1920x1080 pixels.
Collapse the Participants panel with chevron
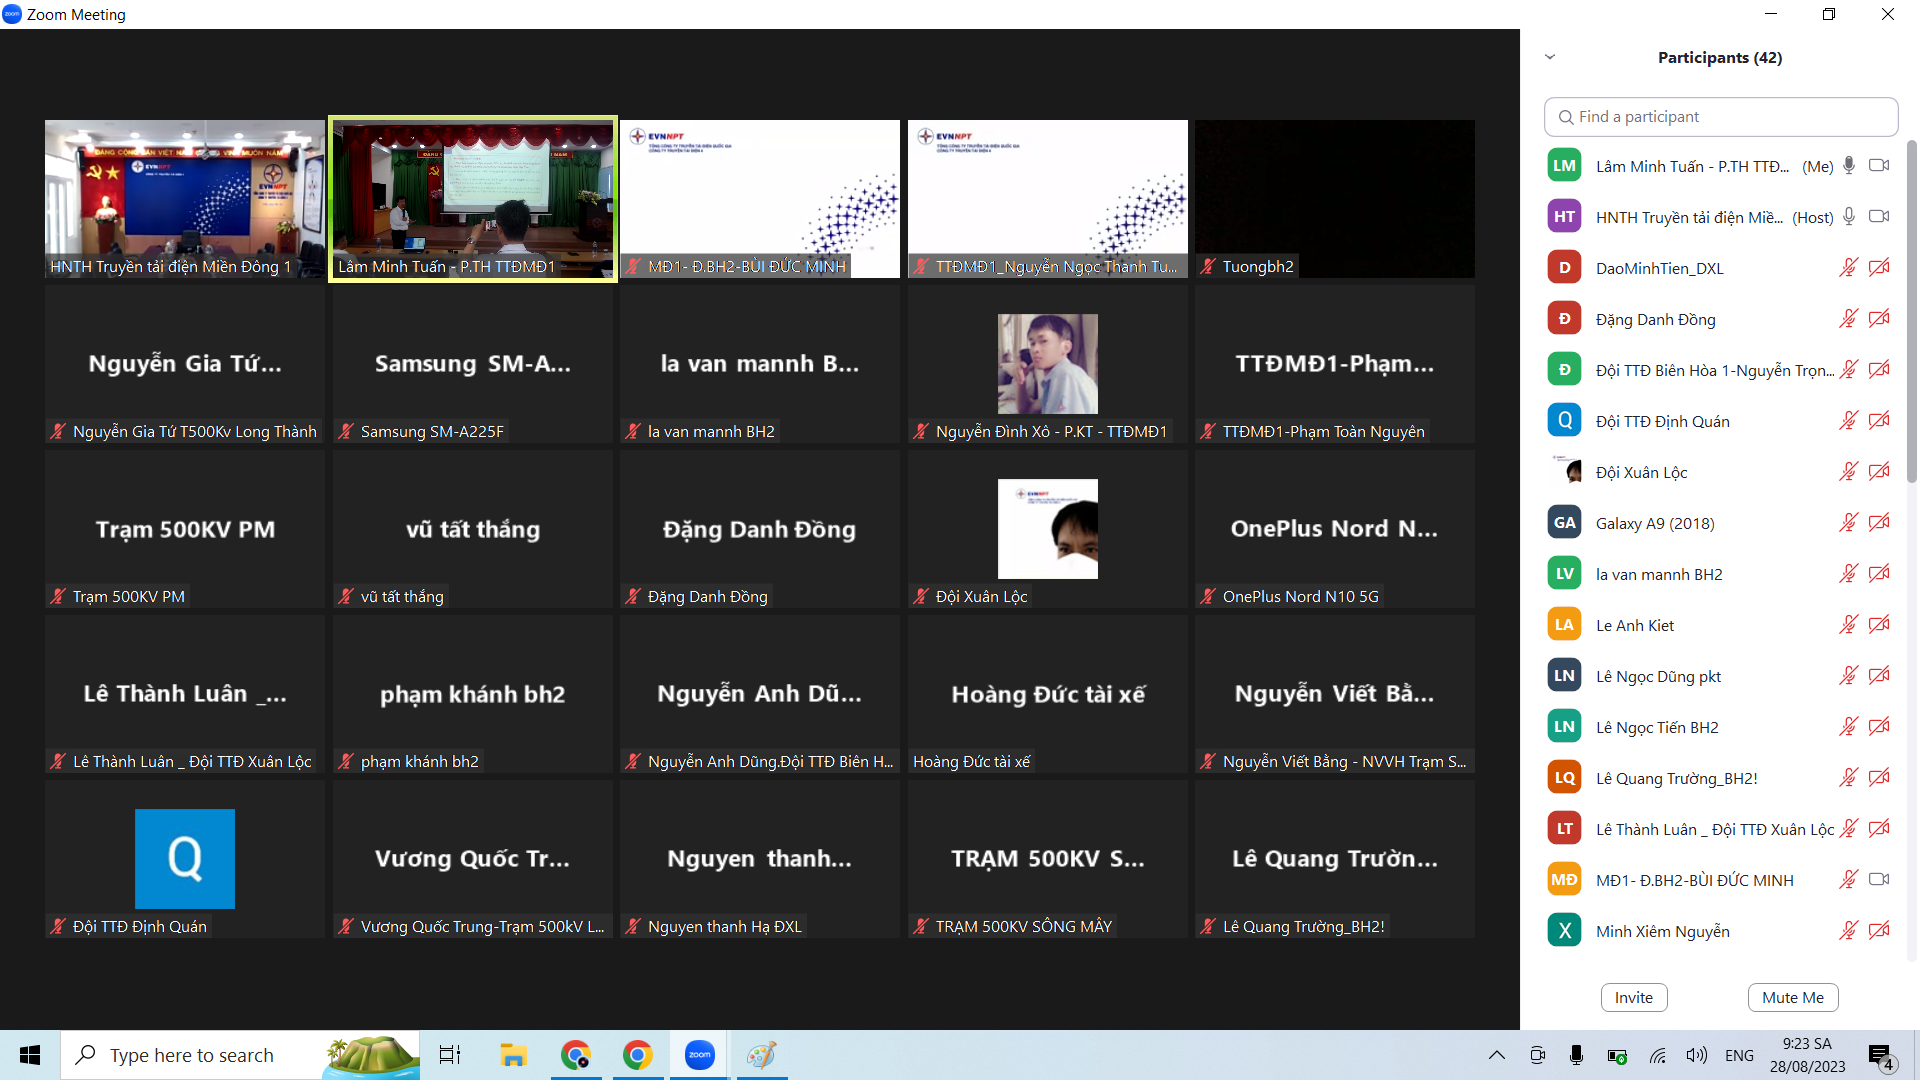pos(1550,57)
